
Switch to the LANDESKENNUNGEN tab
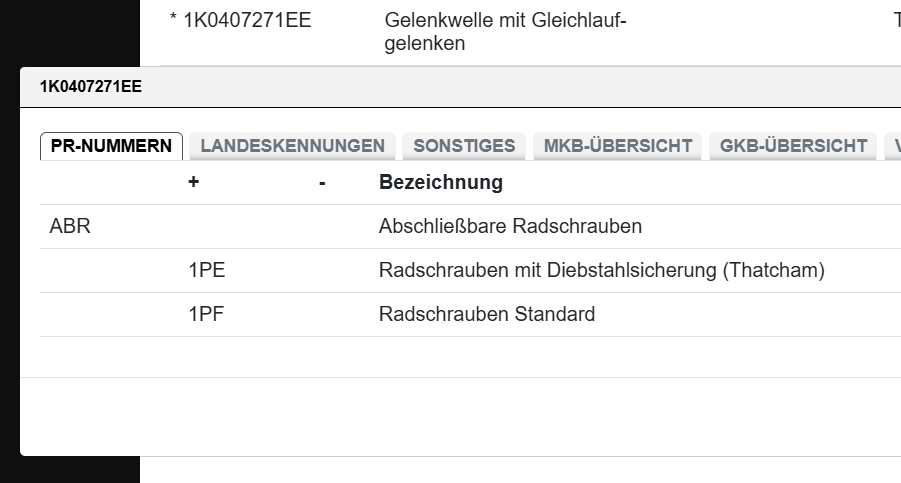coord(292,146)
